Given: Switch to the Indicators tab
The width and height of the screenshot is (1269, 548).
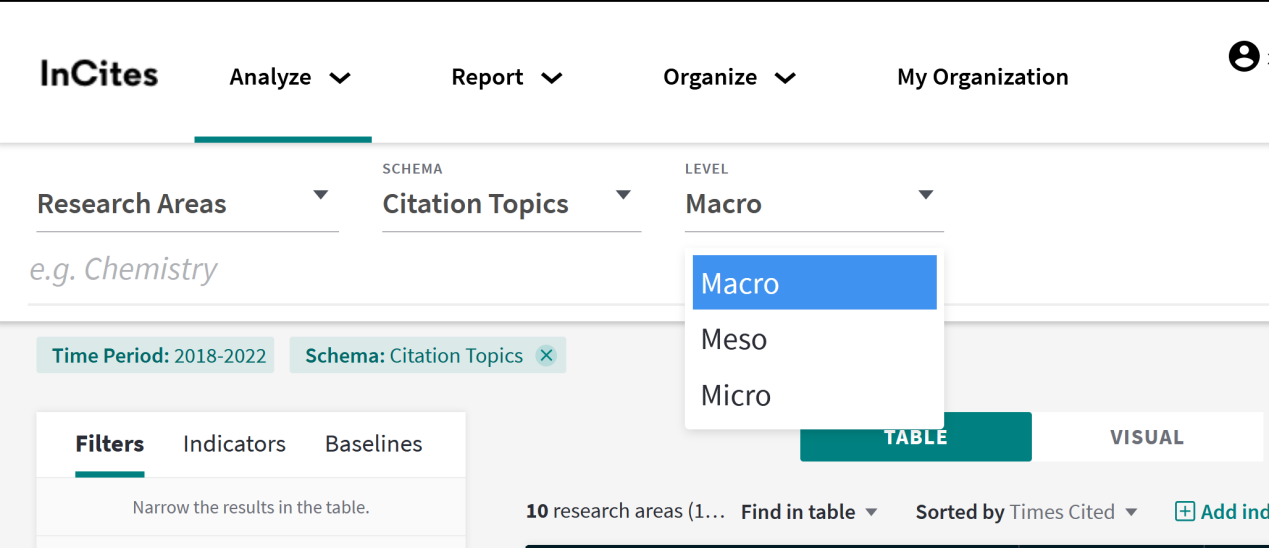Looking at the screenshot, I should pos(234,444).
